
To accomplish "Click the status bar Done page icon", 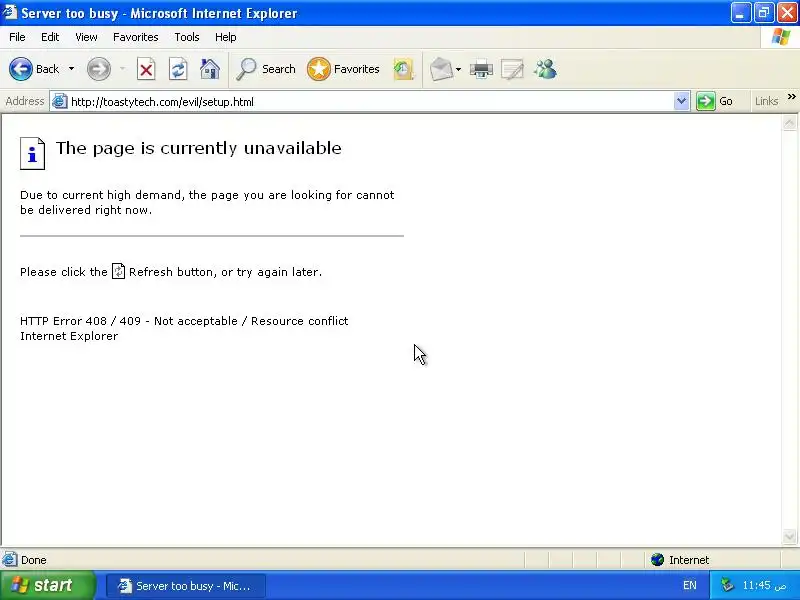I will [9, 560].
